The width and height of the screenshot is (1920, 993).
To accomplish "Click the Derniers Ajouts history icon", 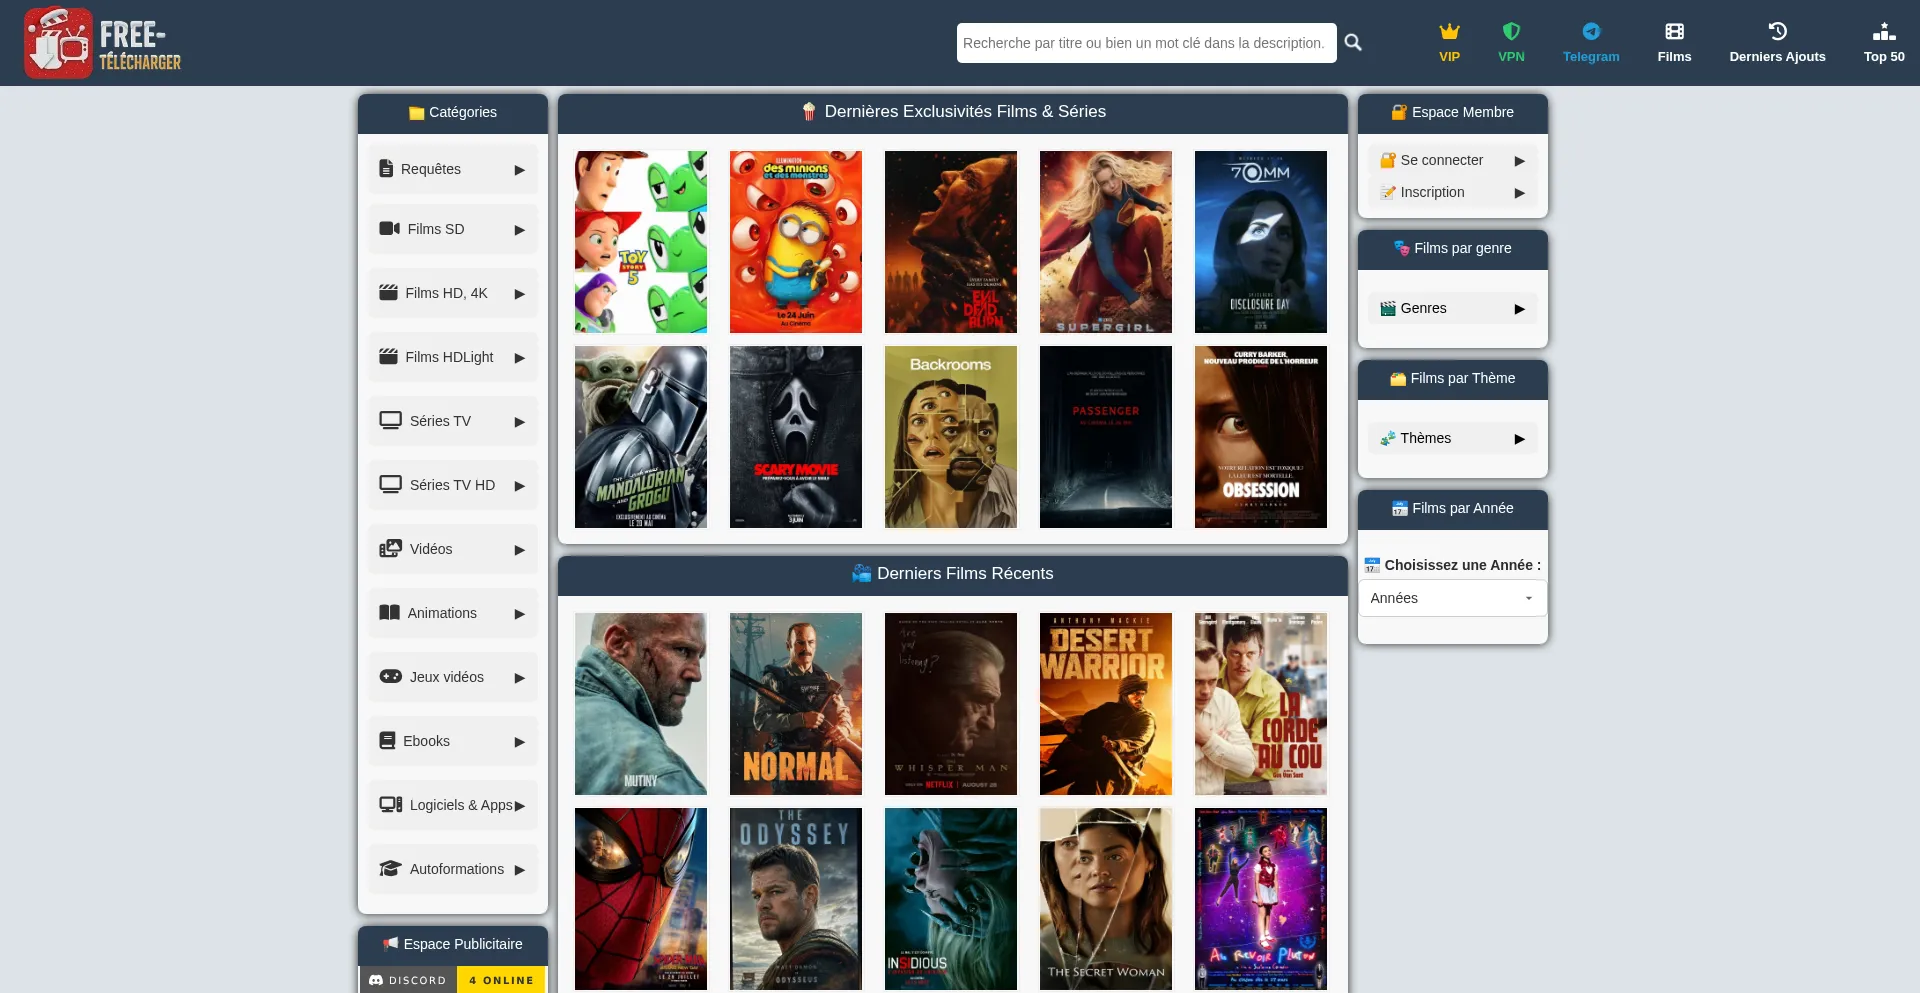I will pyautogui.click(x=1777, y=31).
